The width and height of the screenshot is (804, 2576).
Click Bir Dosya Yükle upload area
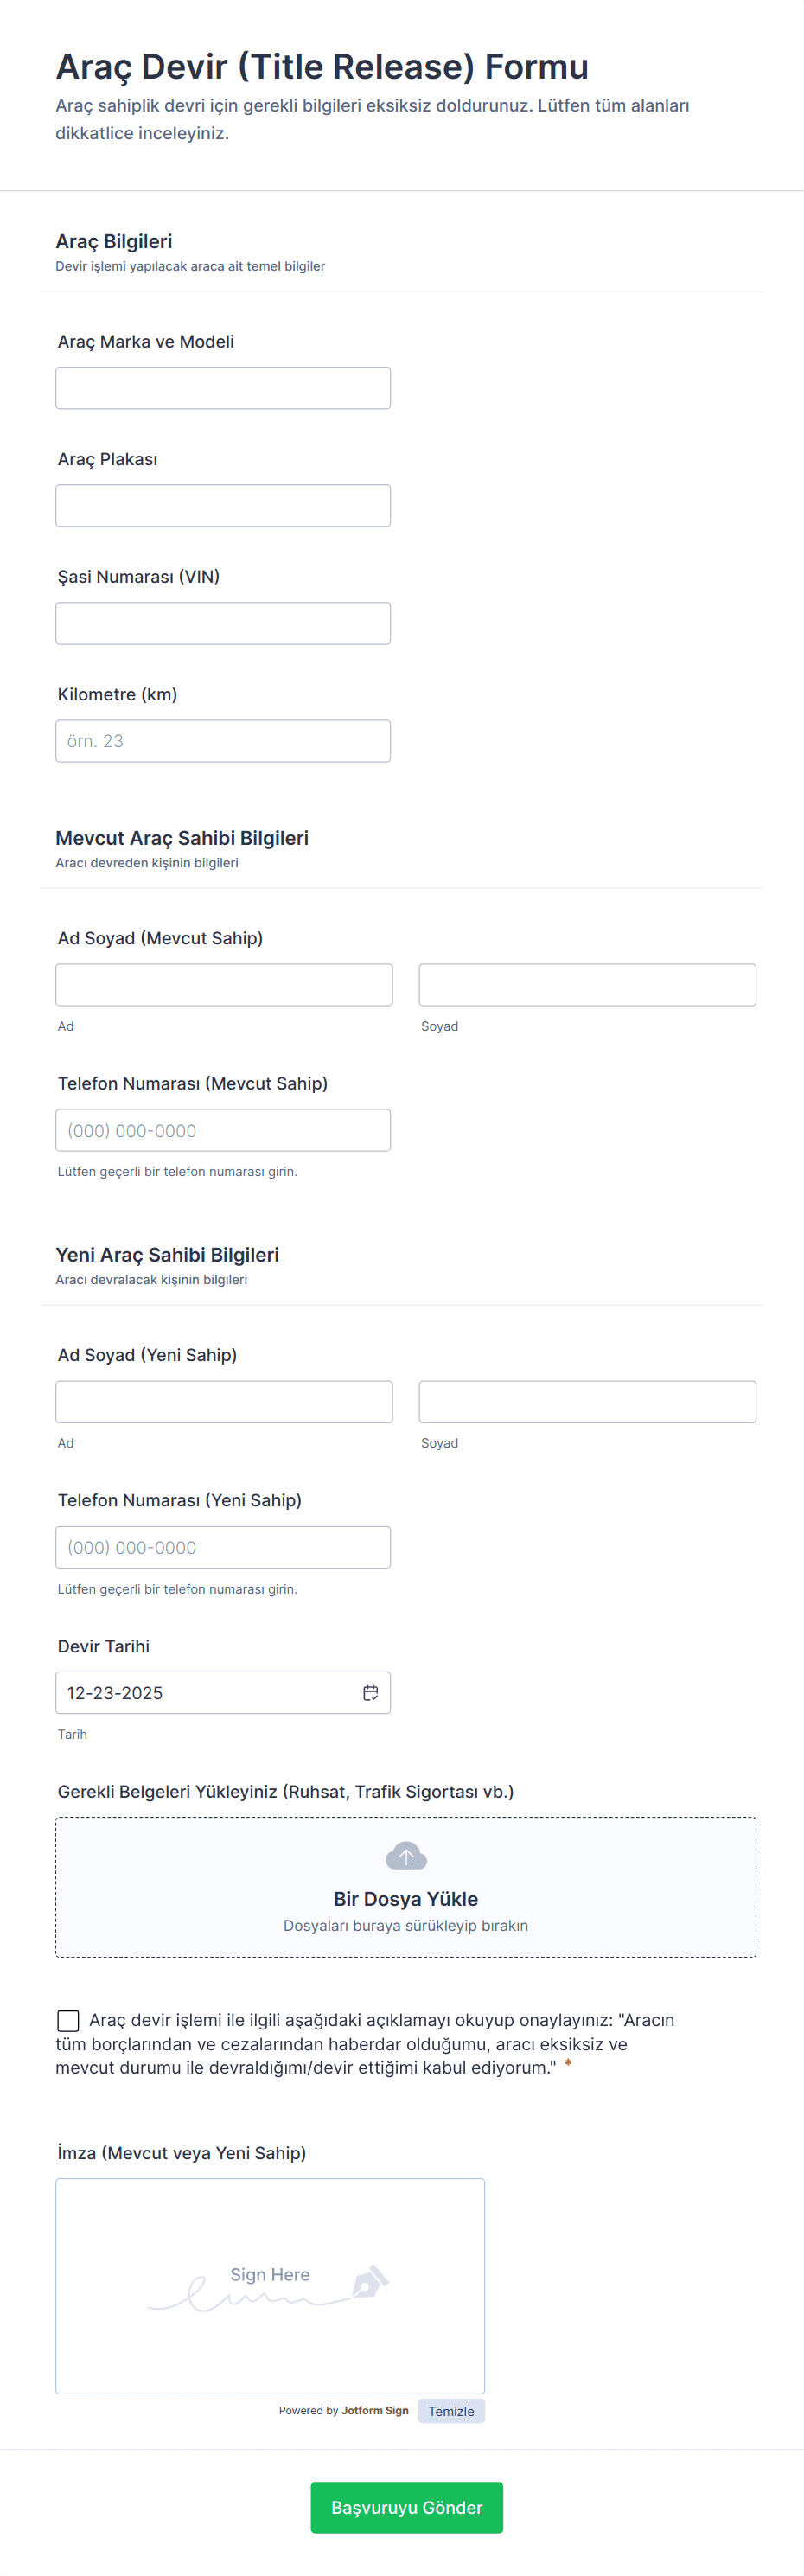tap(406, 1899)
